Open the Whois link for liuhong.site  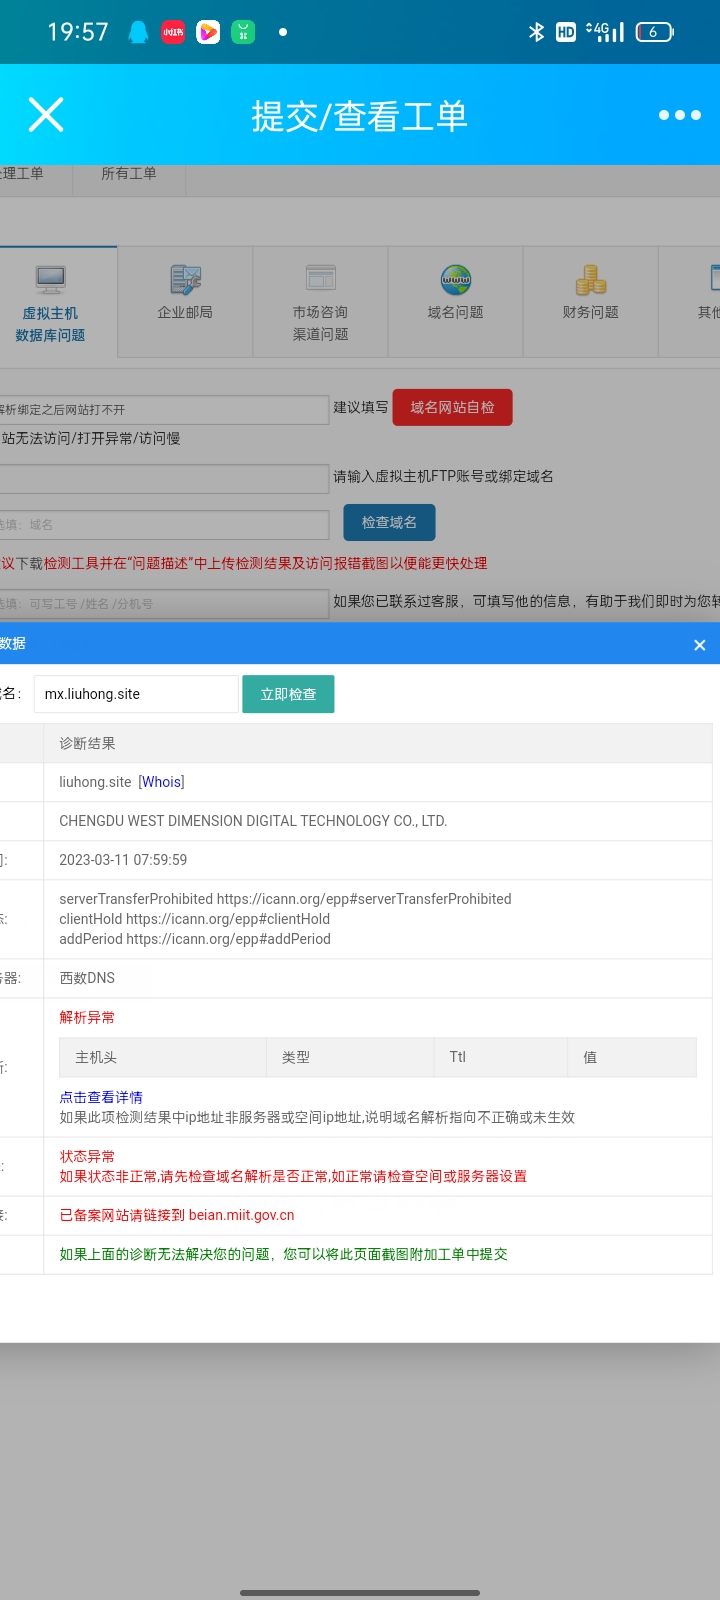click(x=161, y=782)
